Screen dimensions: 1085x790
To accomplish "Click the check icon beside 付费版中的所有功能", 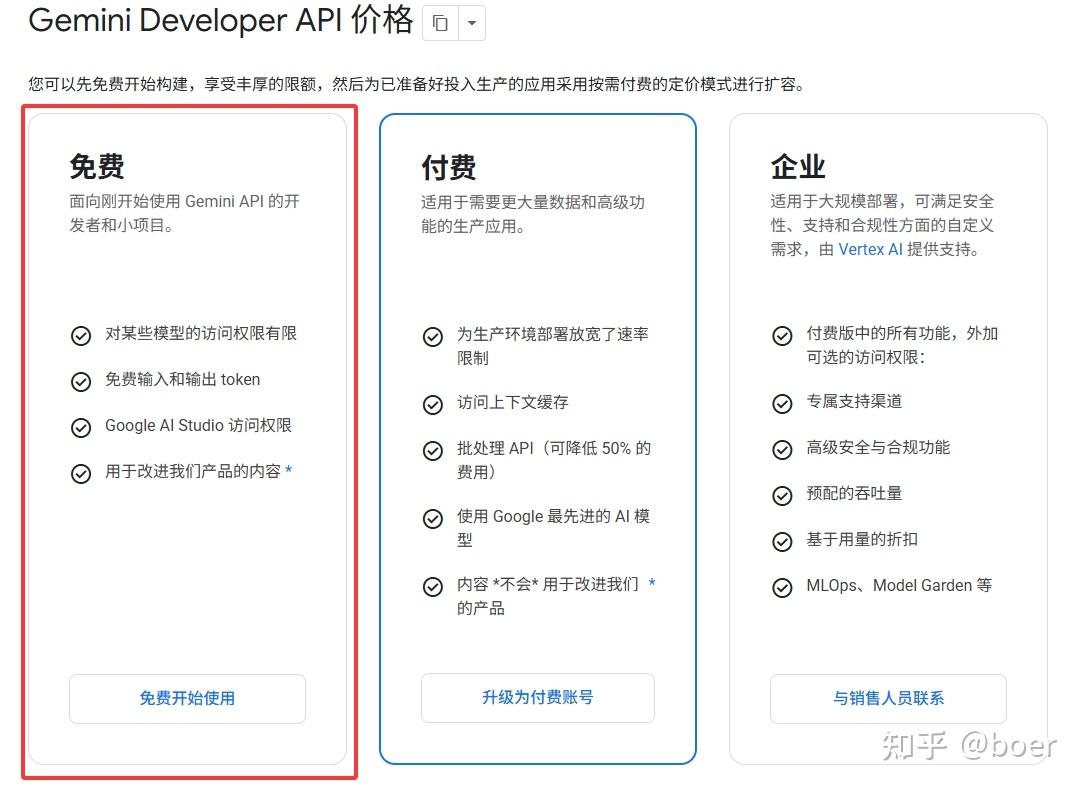I will click(783, 336).
